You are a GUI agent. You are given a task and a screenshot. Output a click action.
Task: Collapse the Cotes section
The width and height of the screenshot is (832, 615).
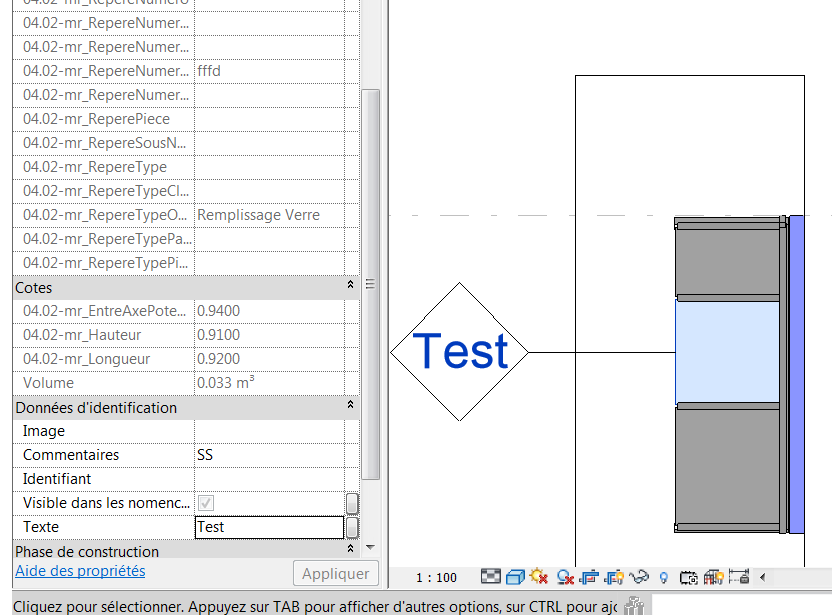pos(350,287)
